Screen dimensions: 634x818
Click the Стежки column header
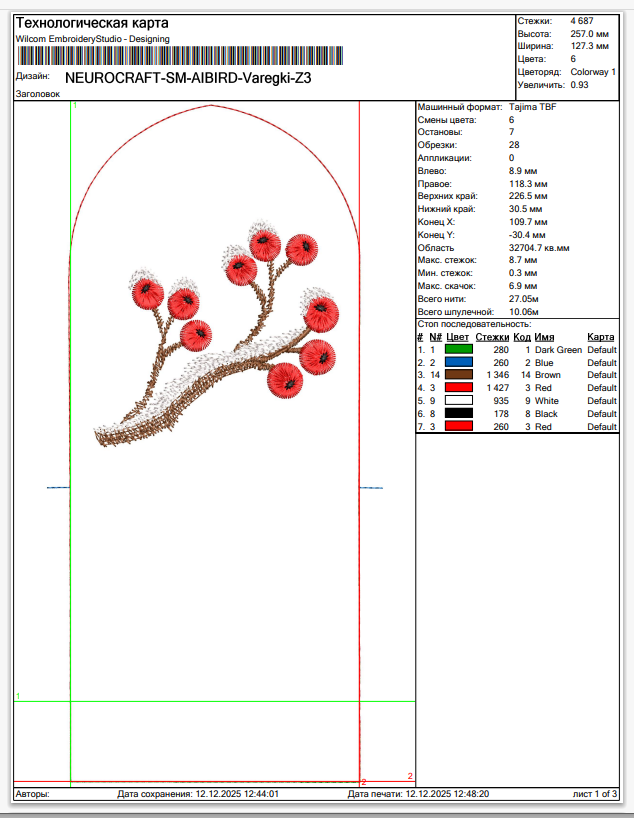(492, 338)
